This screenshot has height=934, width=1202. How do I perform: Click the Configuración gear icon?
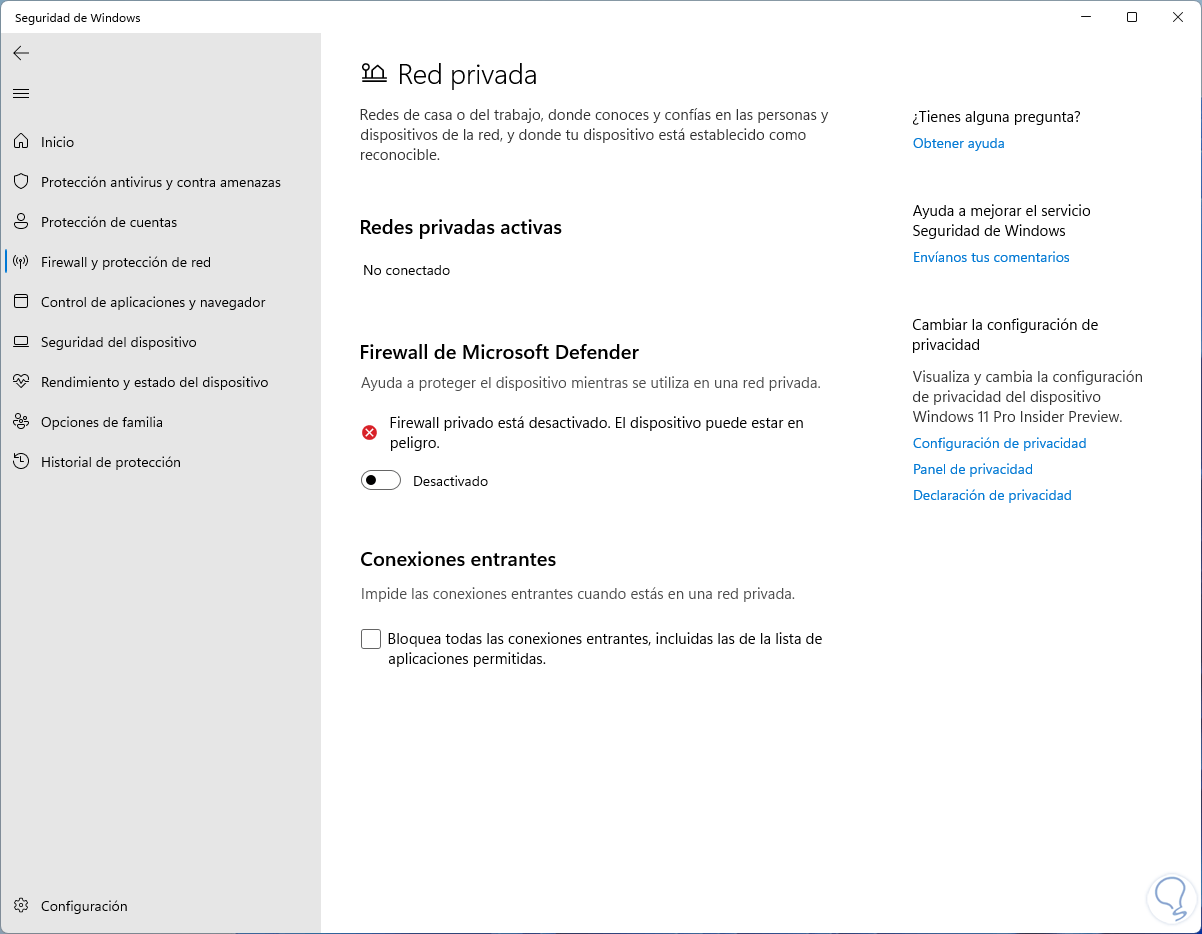(x=21, y=906)
